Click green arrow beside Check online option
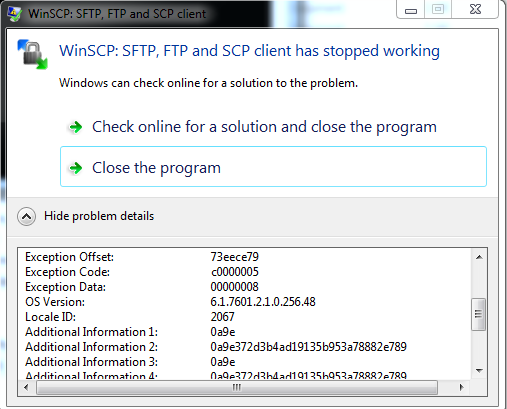 75,127
